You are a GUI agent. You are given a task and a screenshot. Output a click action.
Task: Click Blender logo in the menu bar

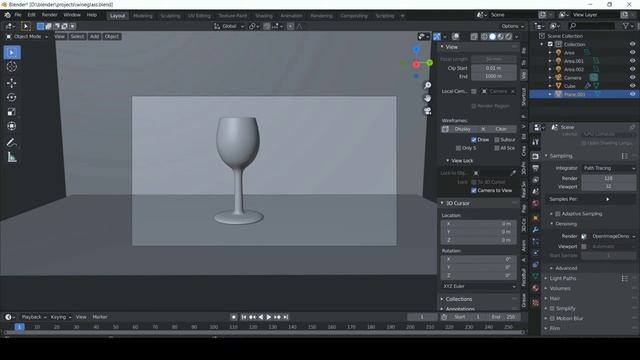pos(7,15)
